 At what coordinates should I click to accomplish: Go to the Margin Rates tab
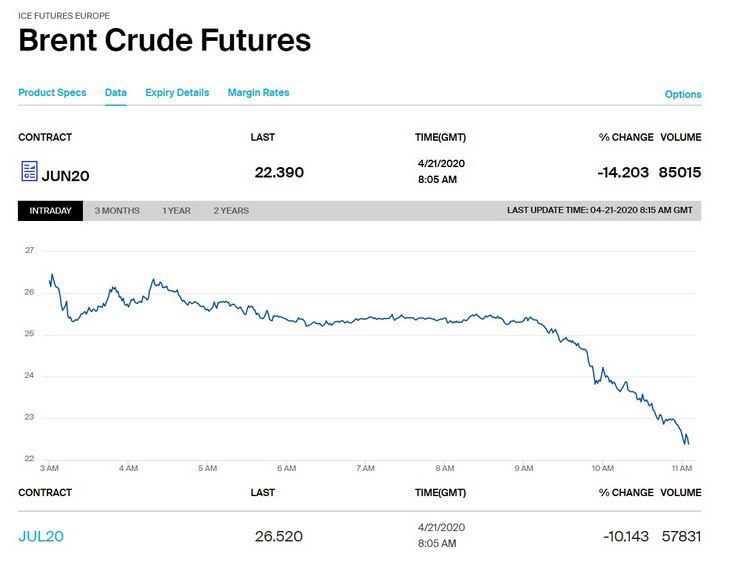tap(258, 93)
